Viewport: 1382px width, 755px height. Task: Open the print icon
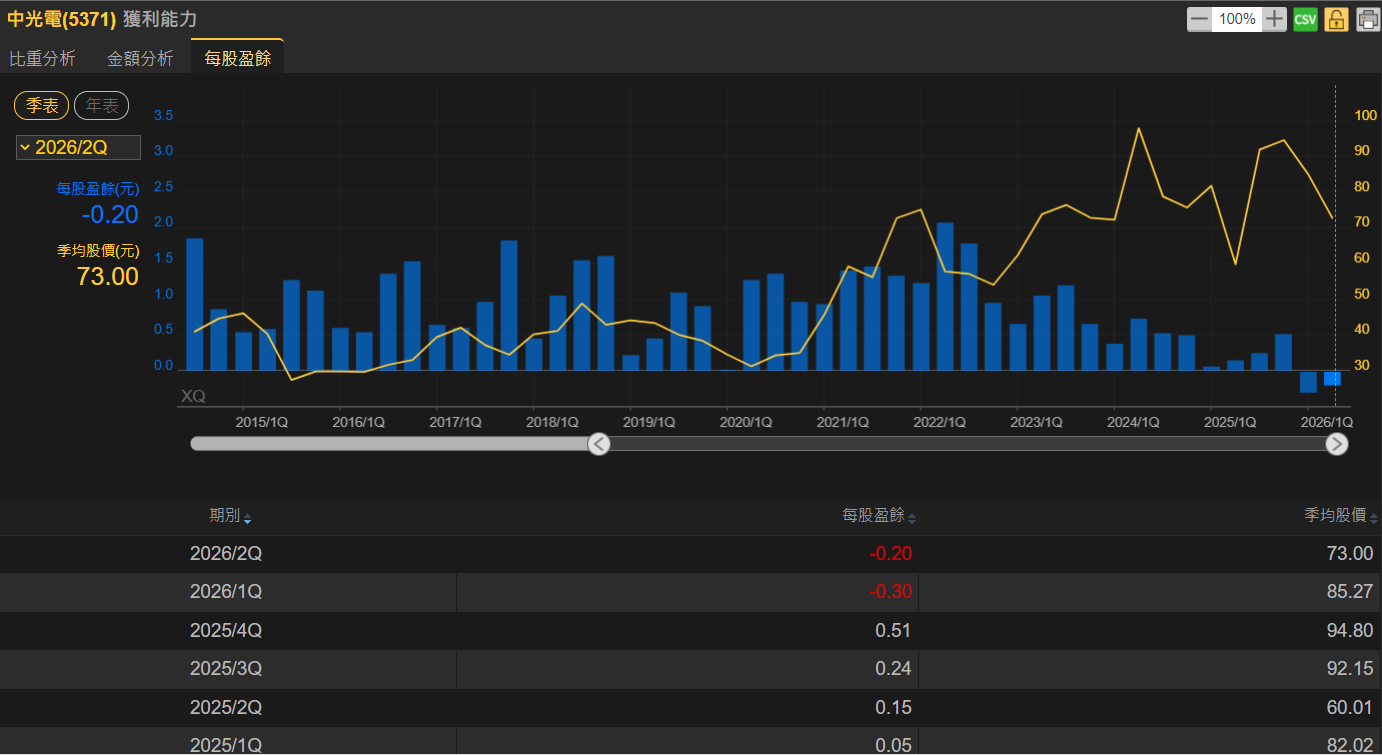click(x=1367, y=19)
